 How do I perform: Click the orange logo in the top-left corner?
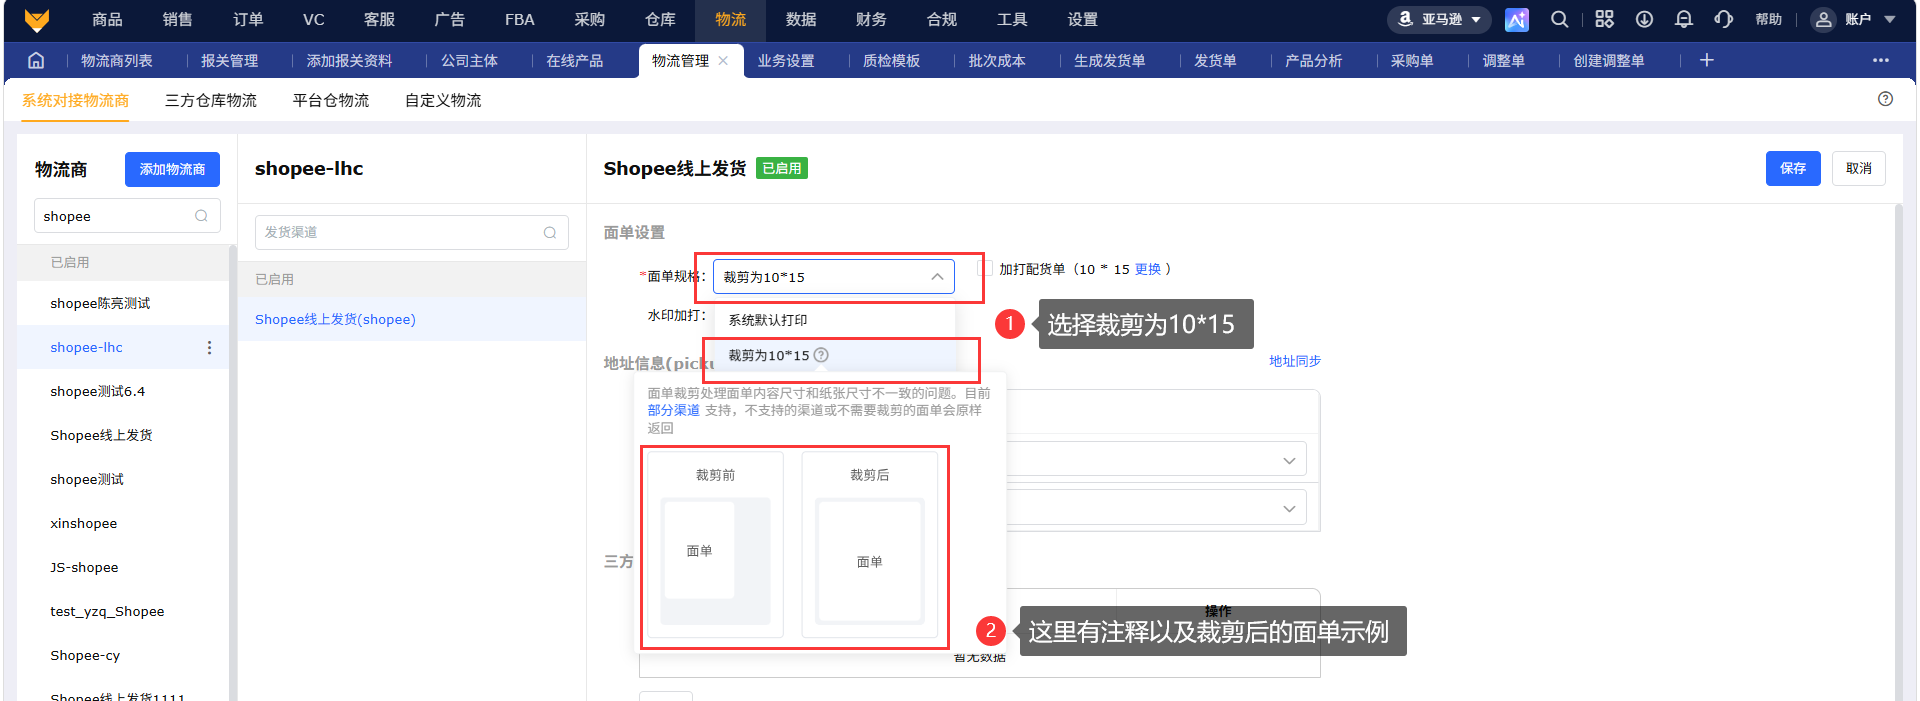[37, 20]
